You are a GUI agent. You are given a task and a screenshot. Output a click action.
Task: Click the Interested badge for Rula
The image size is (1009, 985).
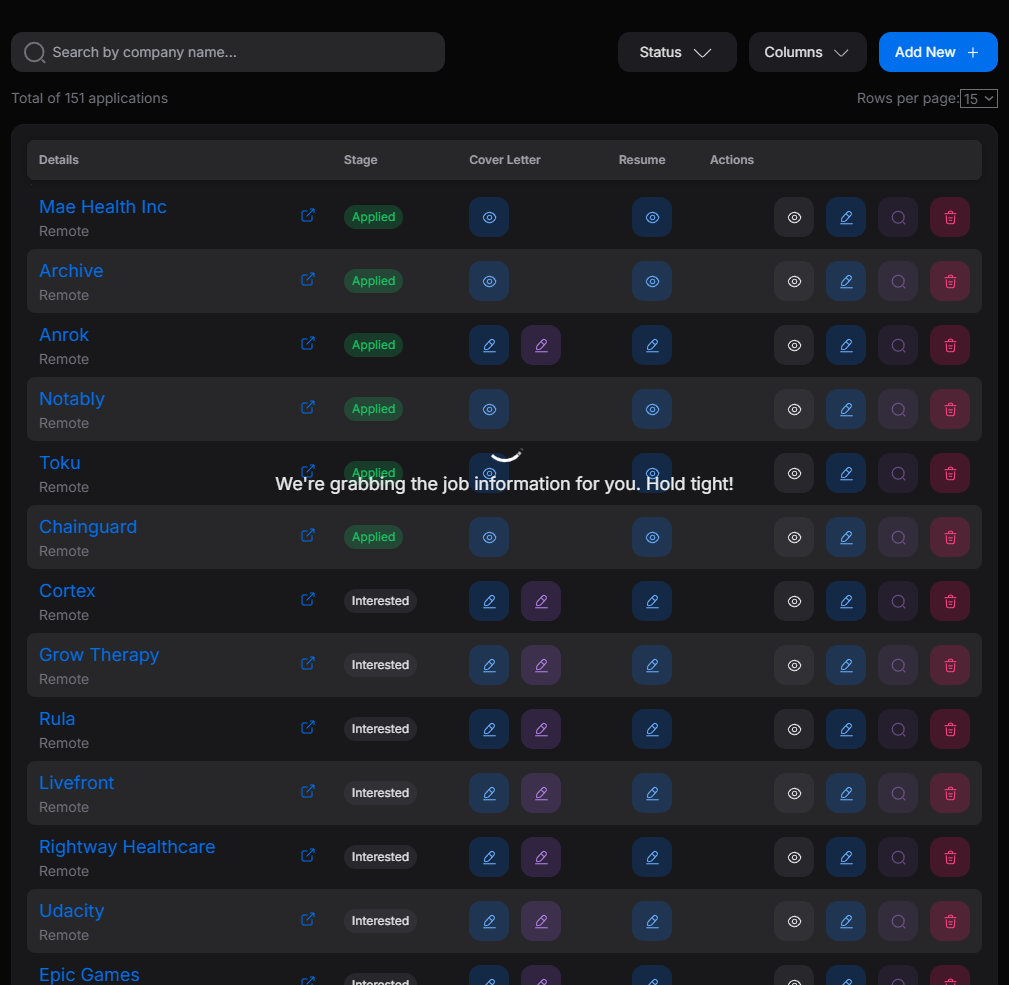380,729
